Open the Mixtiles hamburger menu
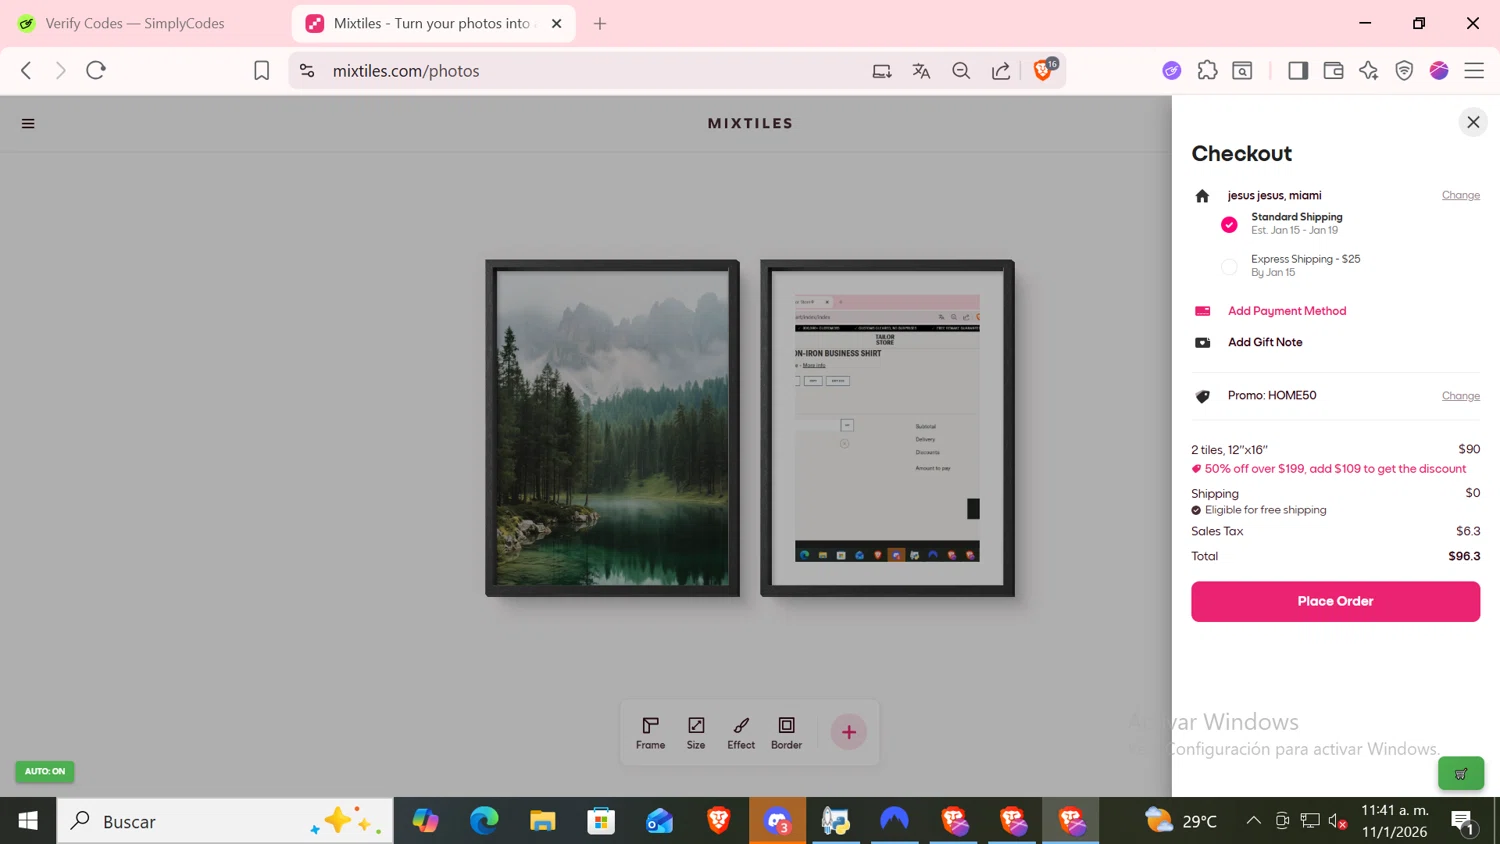The image size is (1500, 844). [x=28, y=124]
